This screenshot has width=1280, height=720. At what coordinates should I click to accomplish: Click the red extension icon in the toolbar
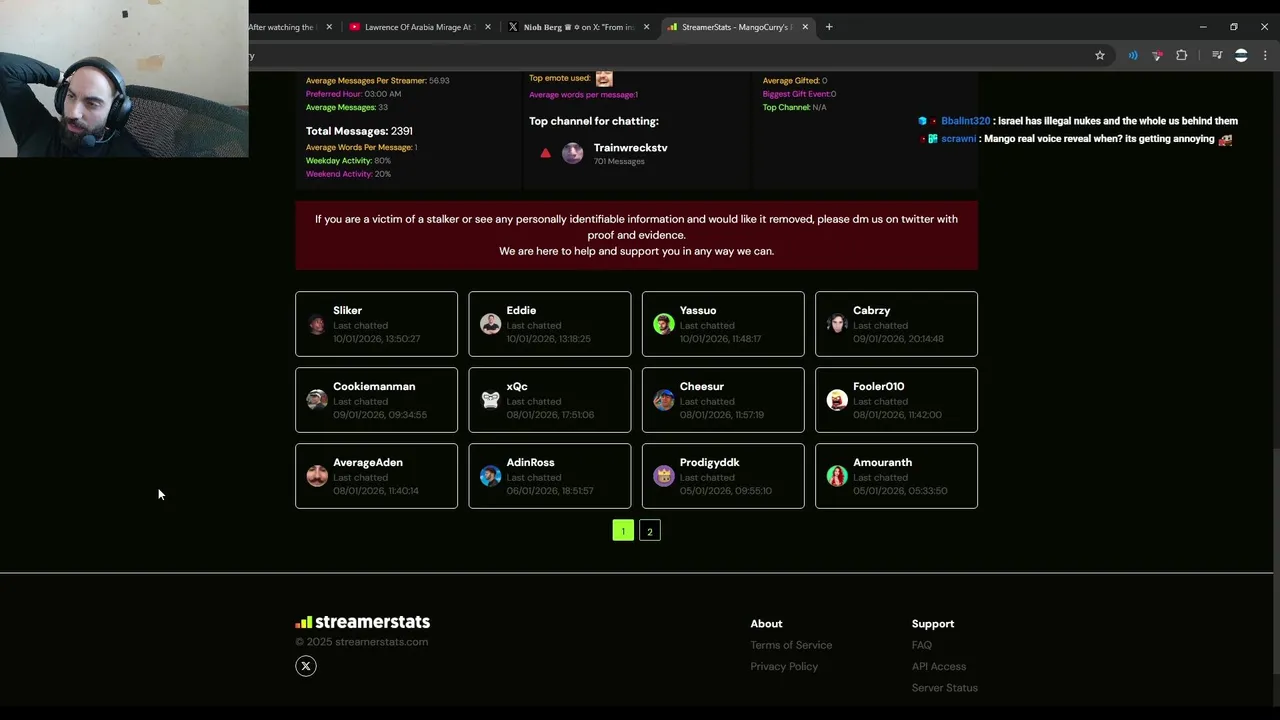[1157, 56]
